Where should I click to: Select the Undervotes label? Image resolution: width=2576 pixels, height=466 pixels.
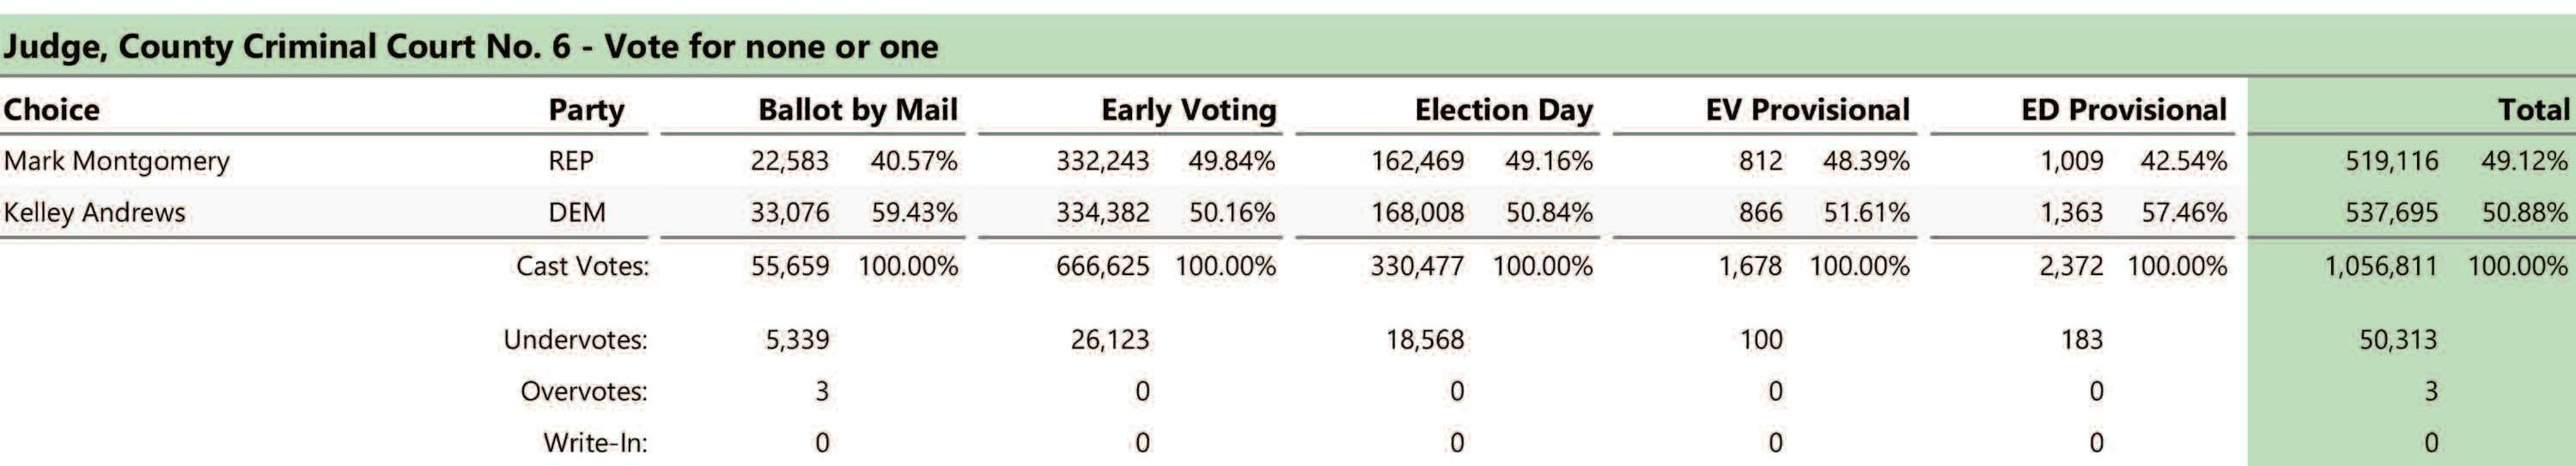(575, 340)
